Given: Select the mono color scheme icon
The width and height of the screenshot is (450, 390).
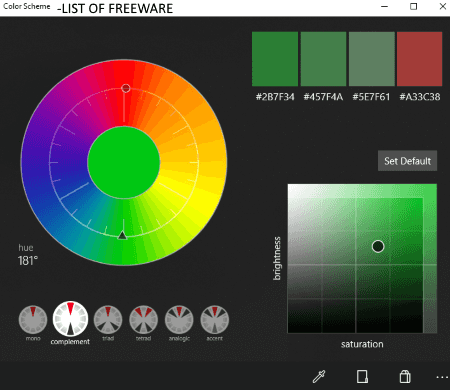Looking at the screenshot, I should tap(33, 320).
